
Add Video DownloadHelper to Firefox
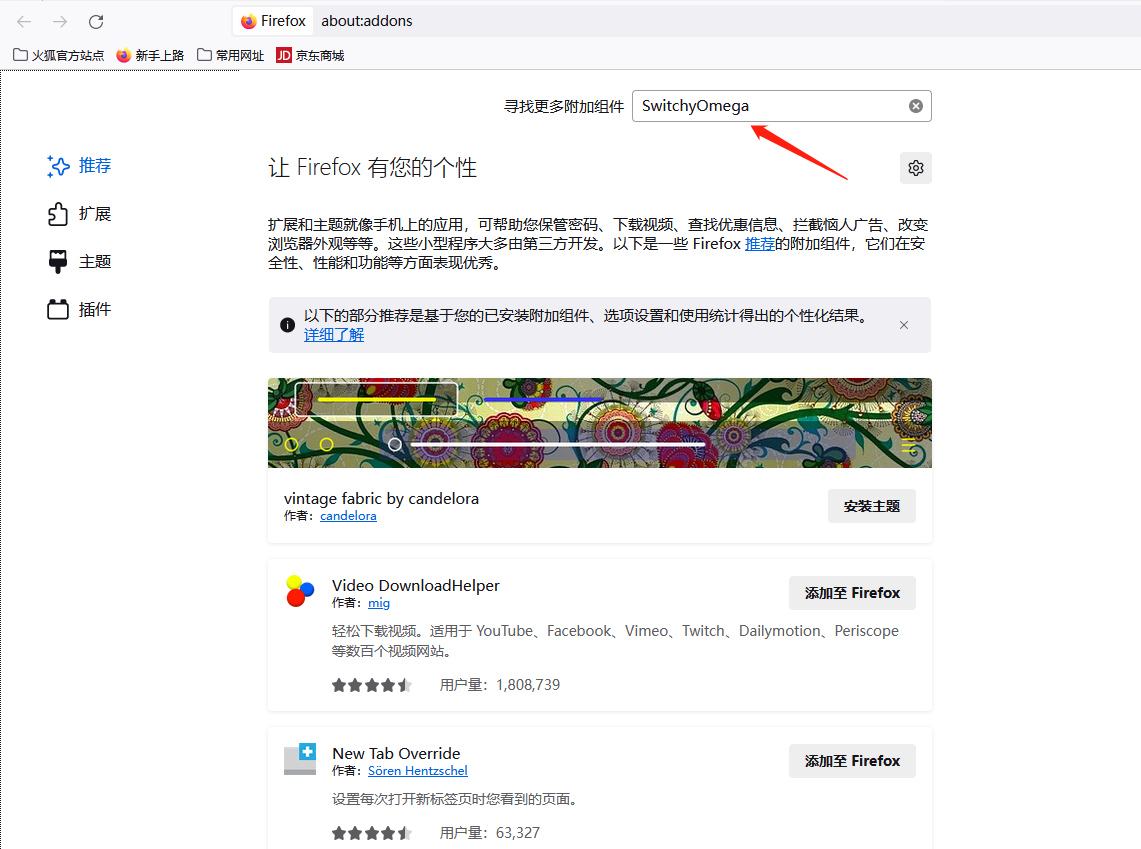click(852, 593)
